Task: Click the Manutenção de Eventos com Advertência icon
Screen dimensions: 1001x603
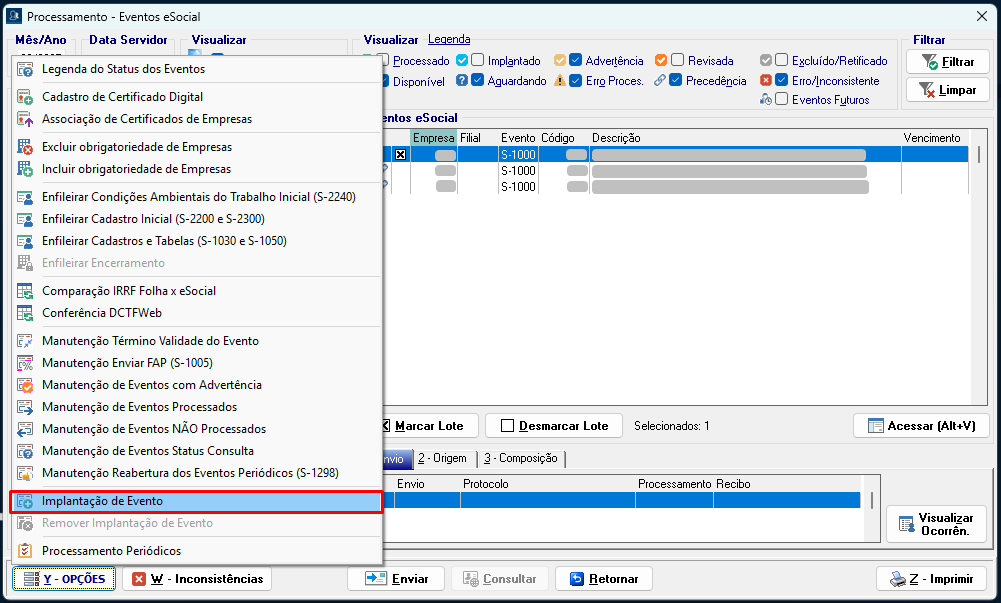Action: (x=25, y=385)
